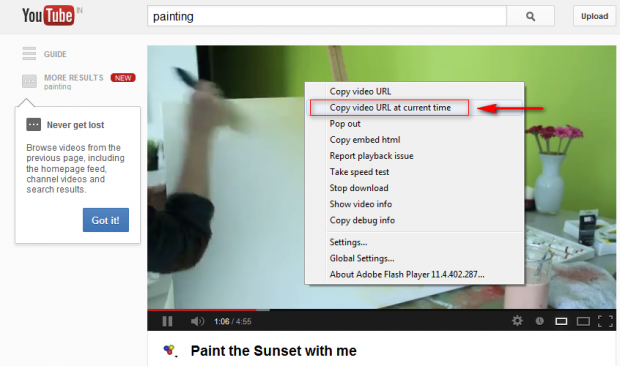This screenshot has height=366, width=620.
Task: Pause the video with the pause button
Action: (167, 321)
